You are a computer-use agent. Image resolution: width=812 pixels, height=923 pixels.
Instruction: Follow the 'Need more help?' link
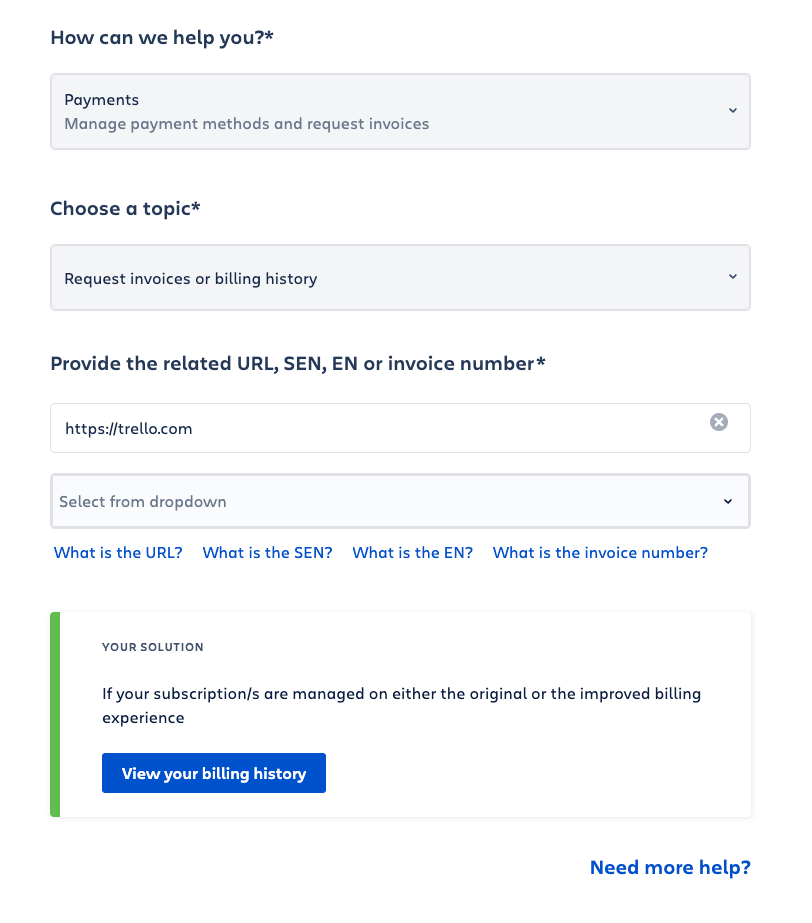pos(670,867)
